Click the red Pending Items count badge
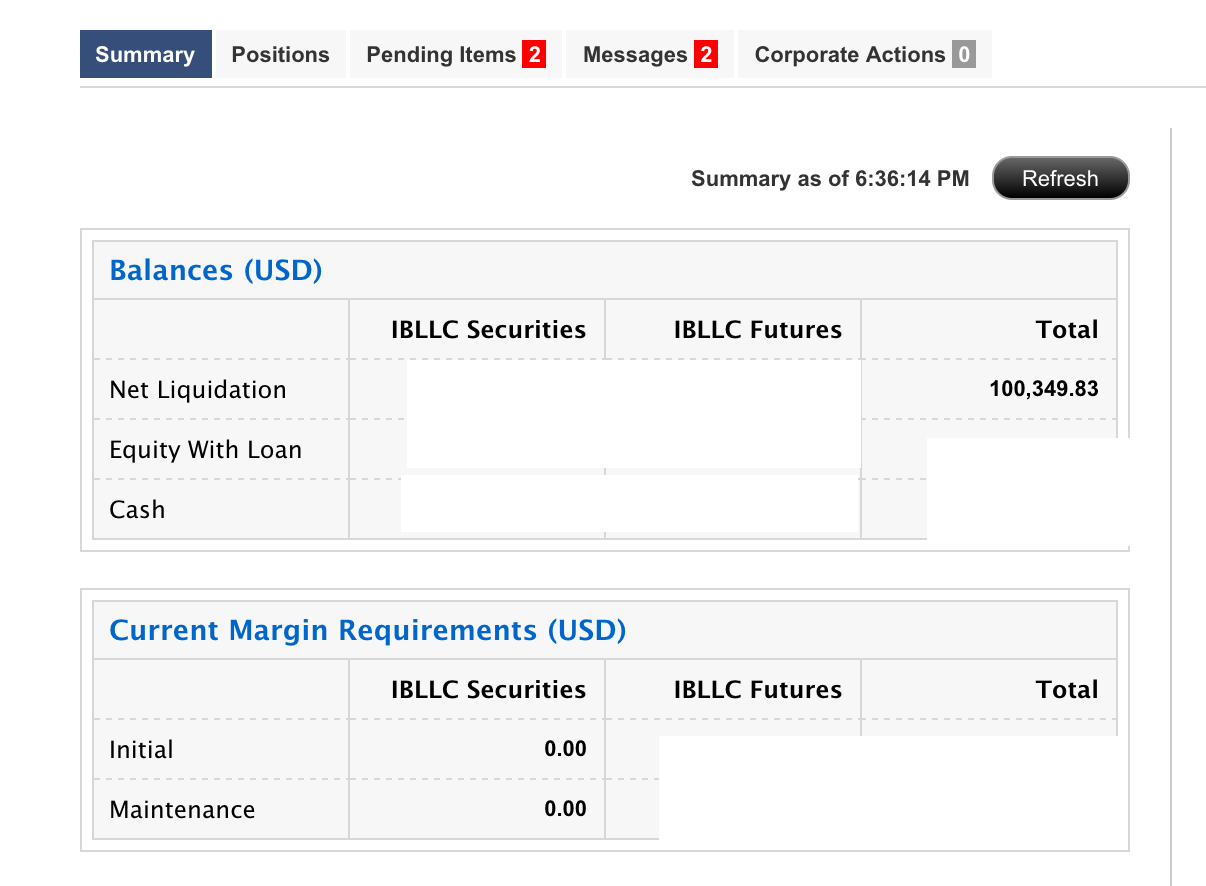This screenshot has height=886, width=1206. (x=534, y=55)
